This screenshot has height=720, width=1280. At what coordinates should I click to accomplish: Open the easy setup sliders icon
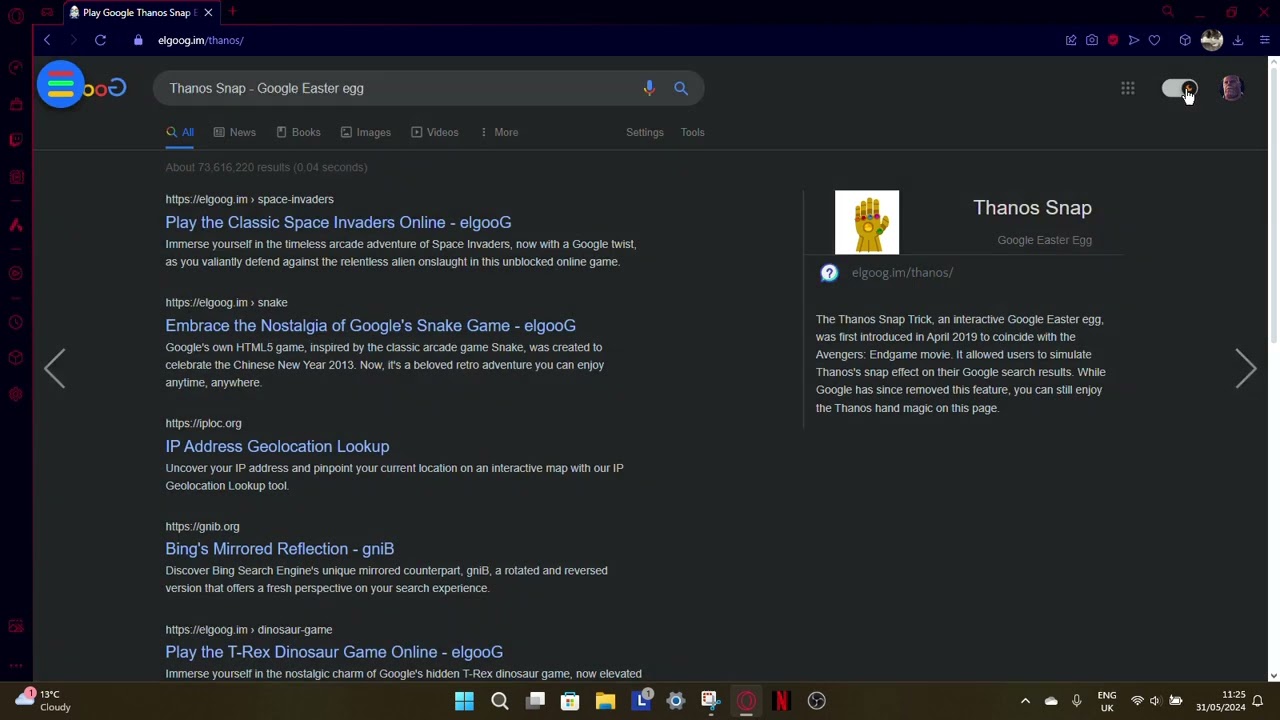pyautogui.click(x=1264, y=40)
